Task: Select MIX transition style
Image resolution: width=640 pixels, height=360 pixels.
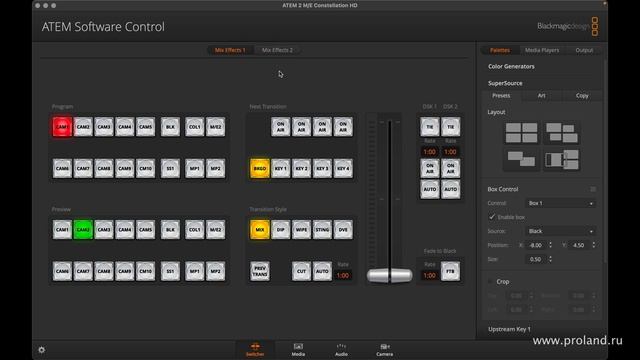Action: (x=260, y=230)
